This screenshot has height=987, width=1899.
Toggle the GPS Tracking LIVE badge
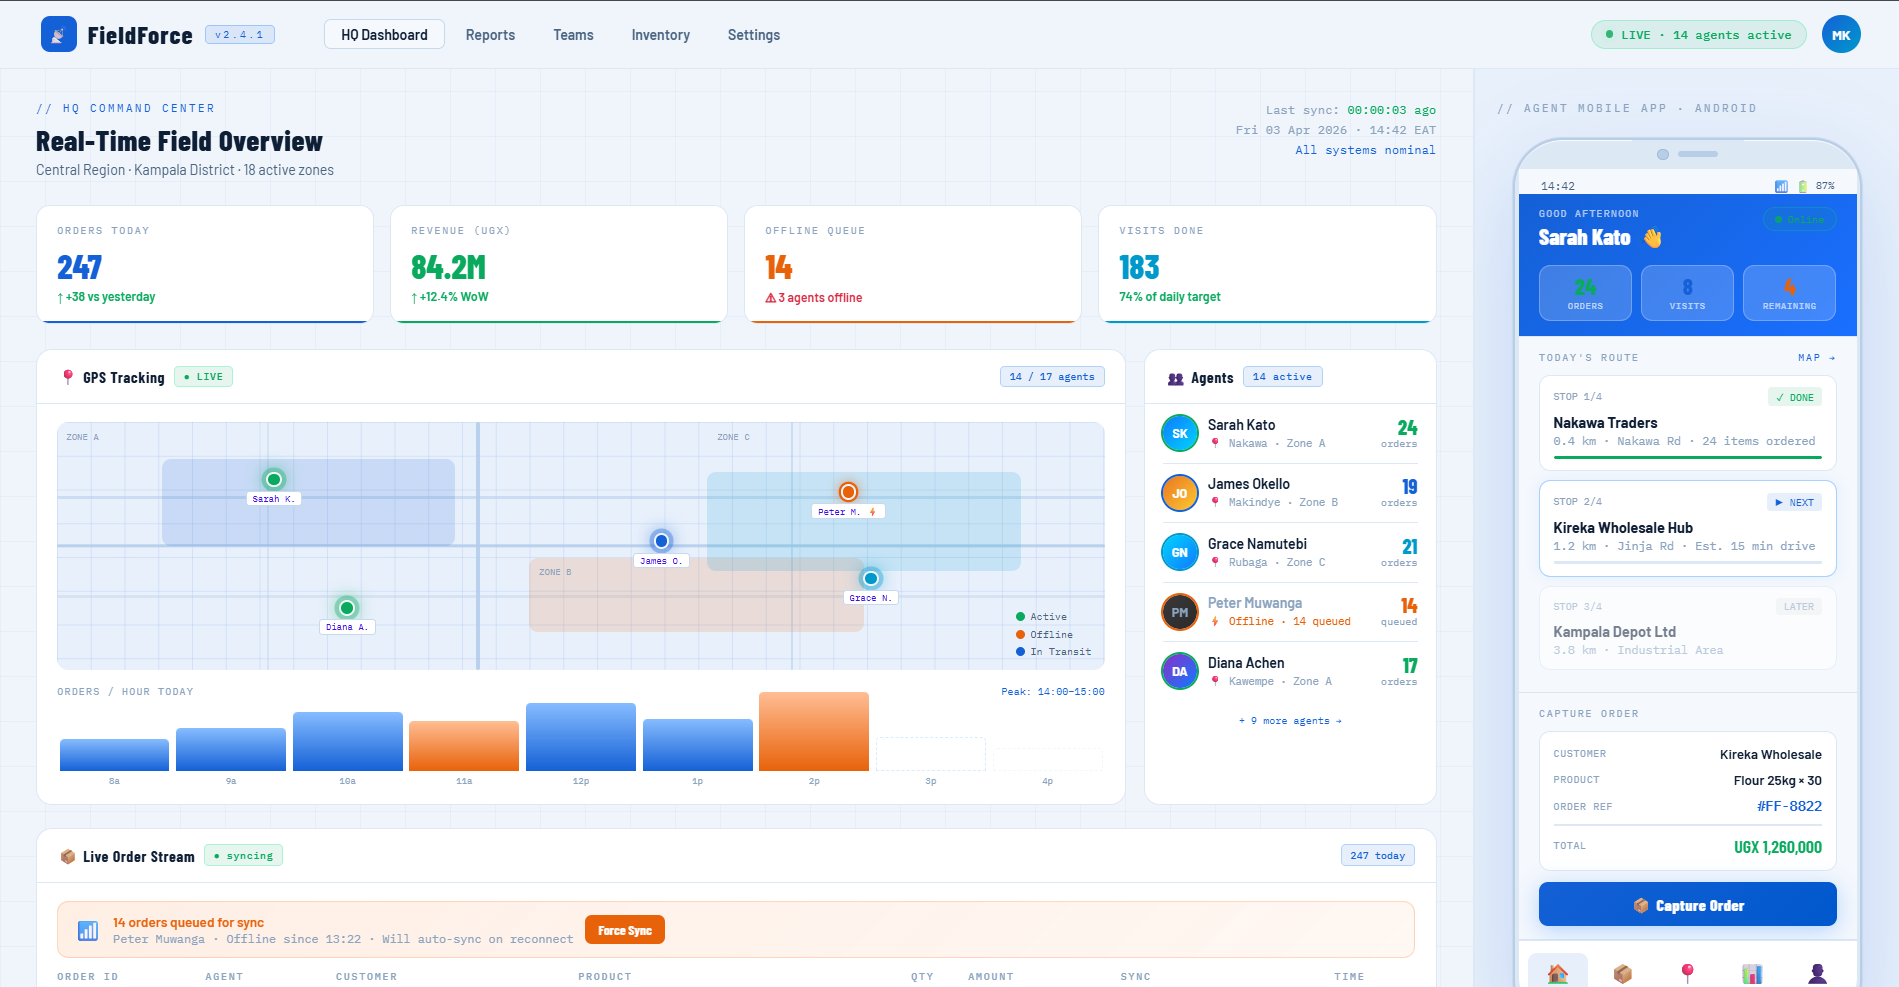point(204,377)
